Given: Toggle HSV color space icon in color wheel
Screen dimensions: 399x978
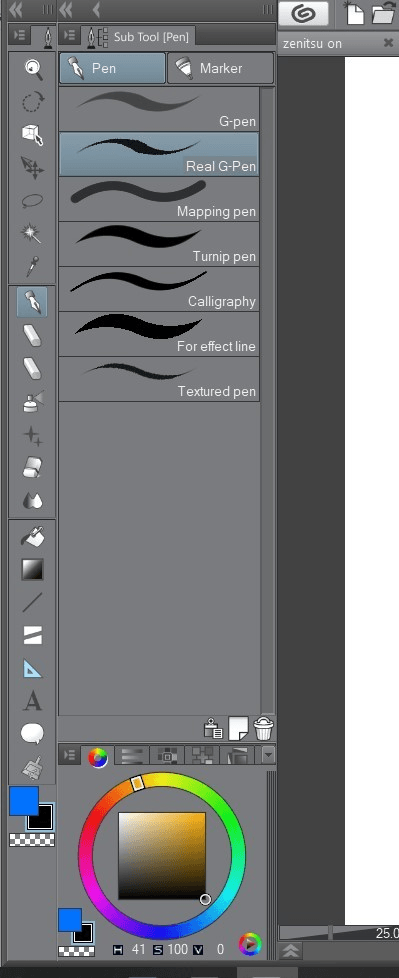Looking at the screenshot, I should (250, 944).
